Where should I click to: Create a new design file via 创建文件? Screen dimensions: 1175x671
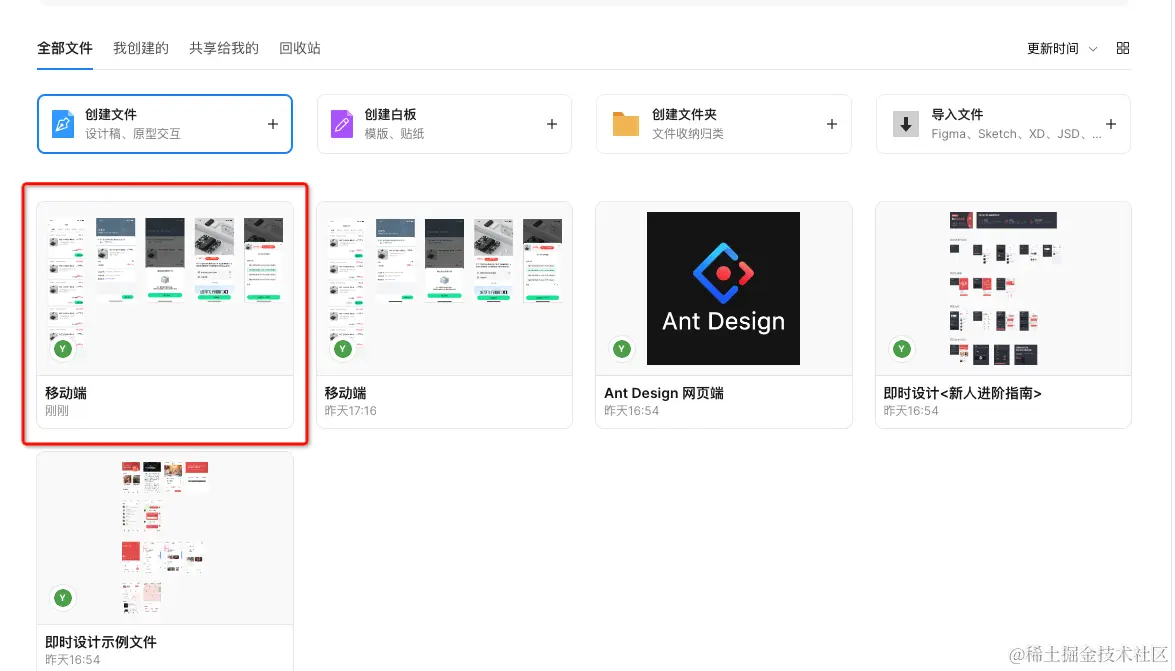pos(165,124)
